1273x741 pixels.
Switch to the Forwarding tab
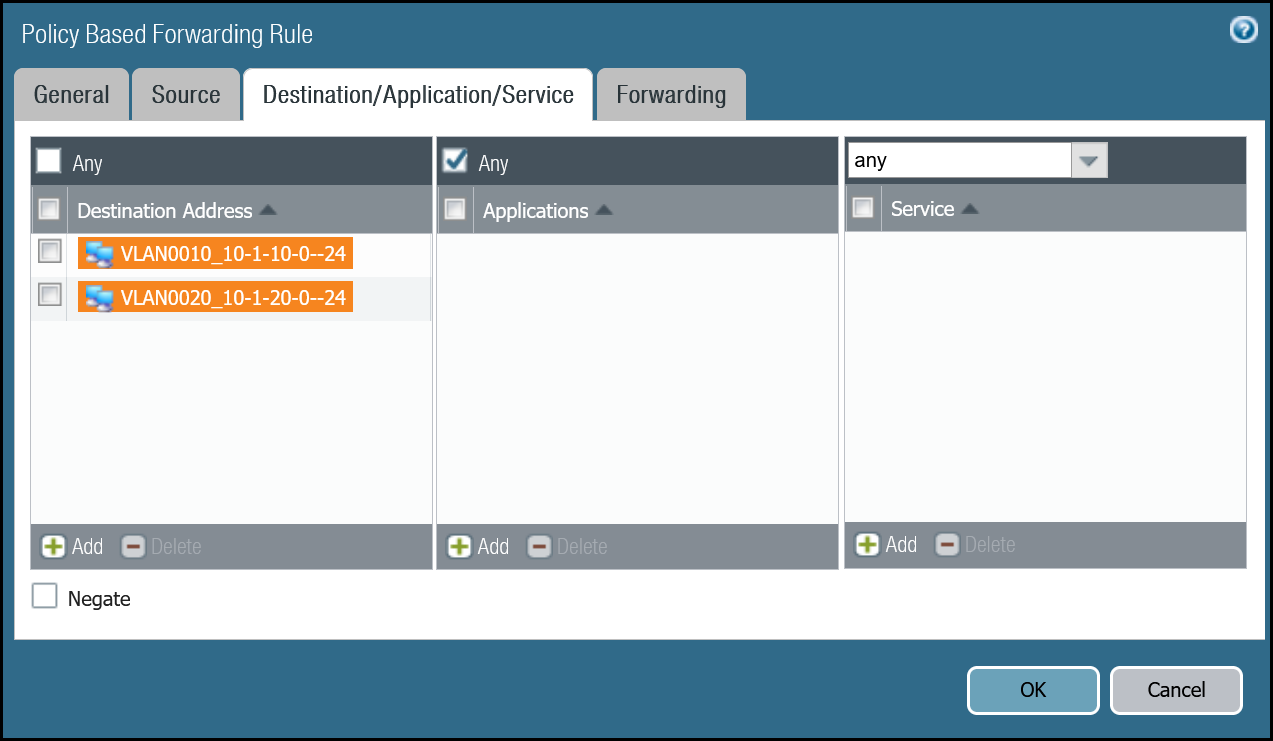click(671, 95)
